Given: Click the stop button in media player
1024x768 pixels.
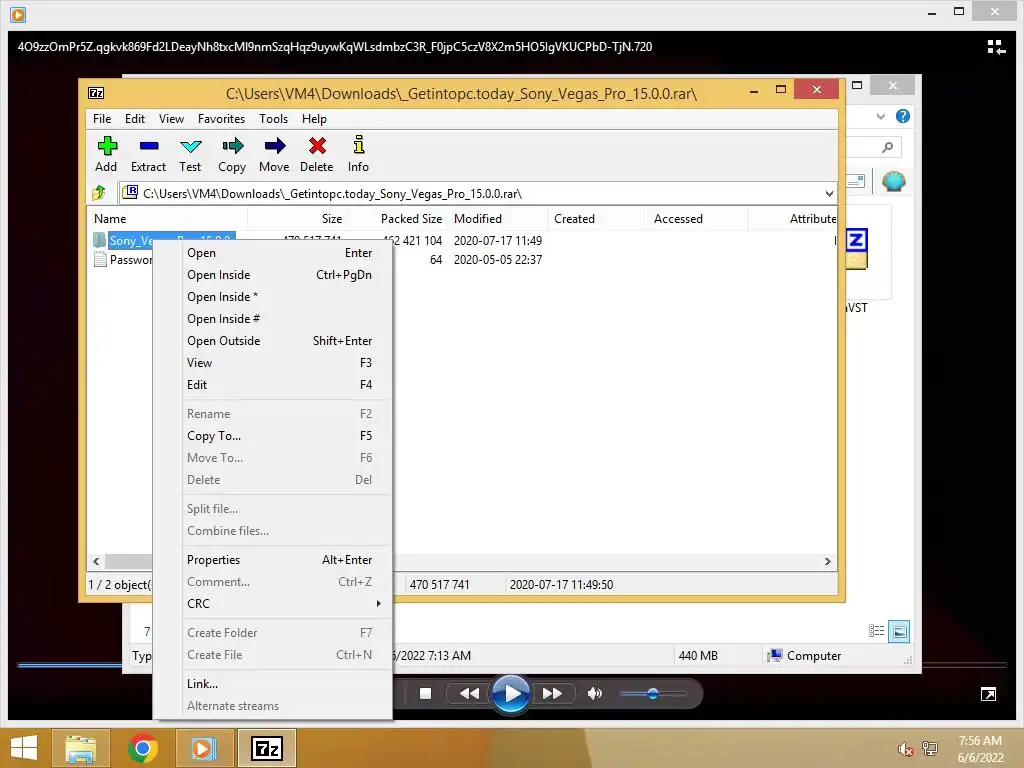Looking at the screenshot, I should [x=425, y=694].
